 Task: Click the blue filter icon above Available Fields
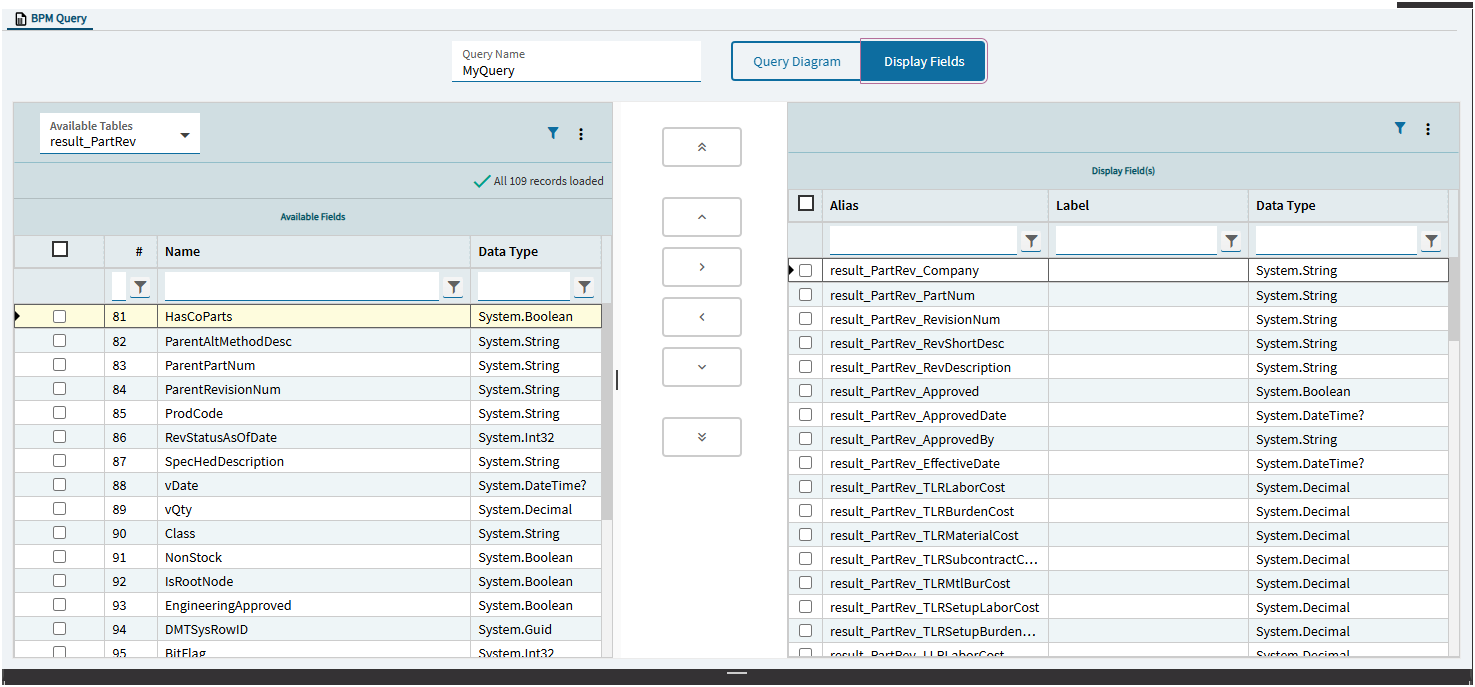point(553,133)
